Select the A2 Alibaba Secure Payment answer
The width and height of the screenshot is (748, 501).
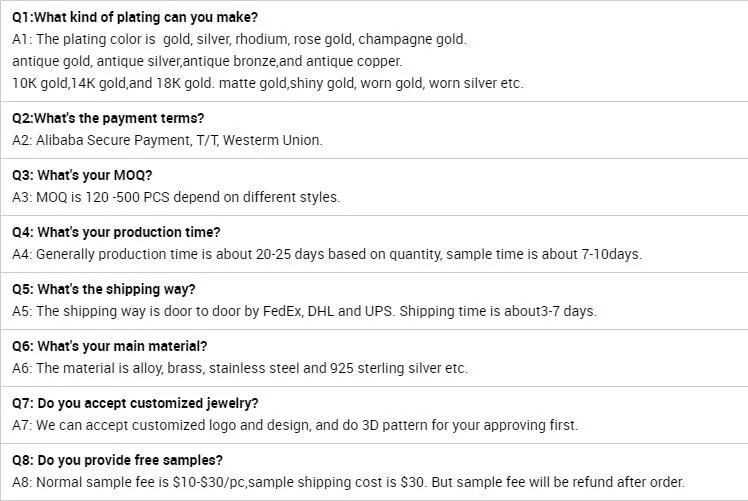tap(167, 140)
